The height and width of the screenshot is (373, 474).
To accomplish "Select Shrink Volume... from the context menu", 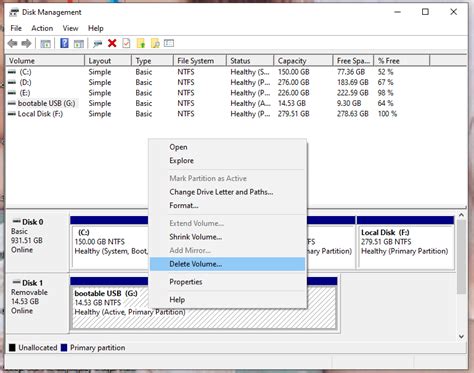I will (227, 237).
